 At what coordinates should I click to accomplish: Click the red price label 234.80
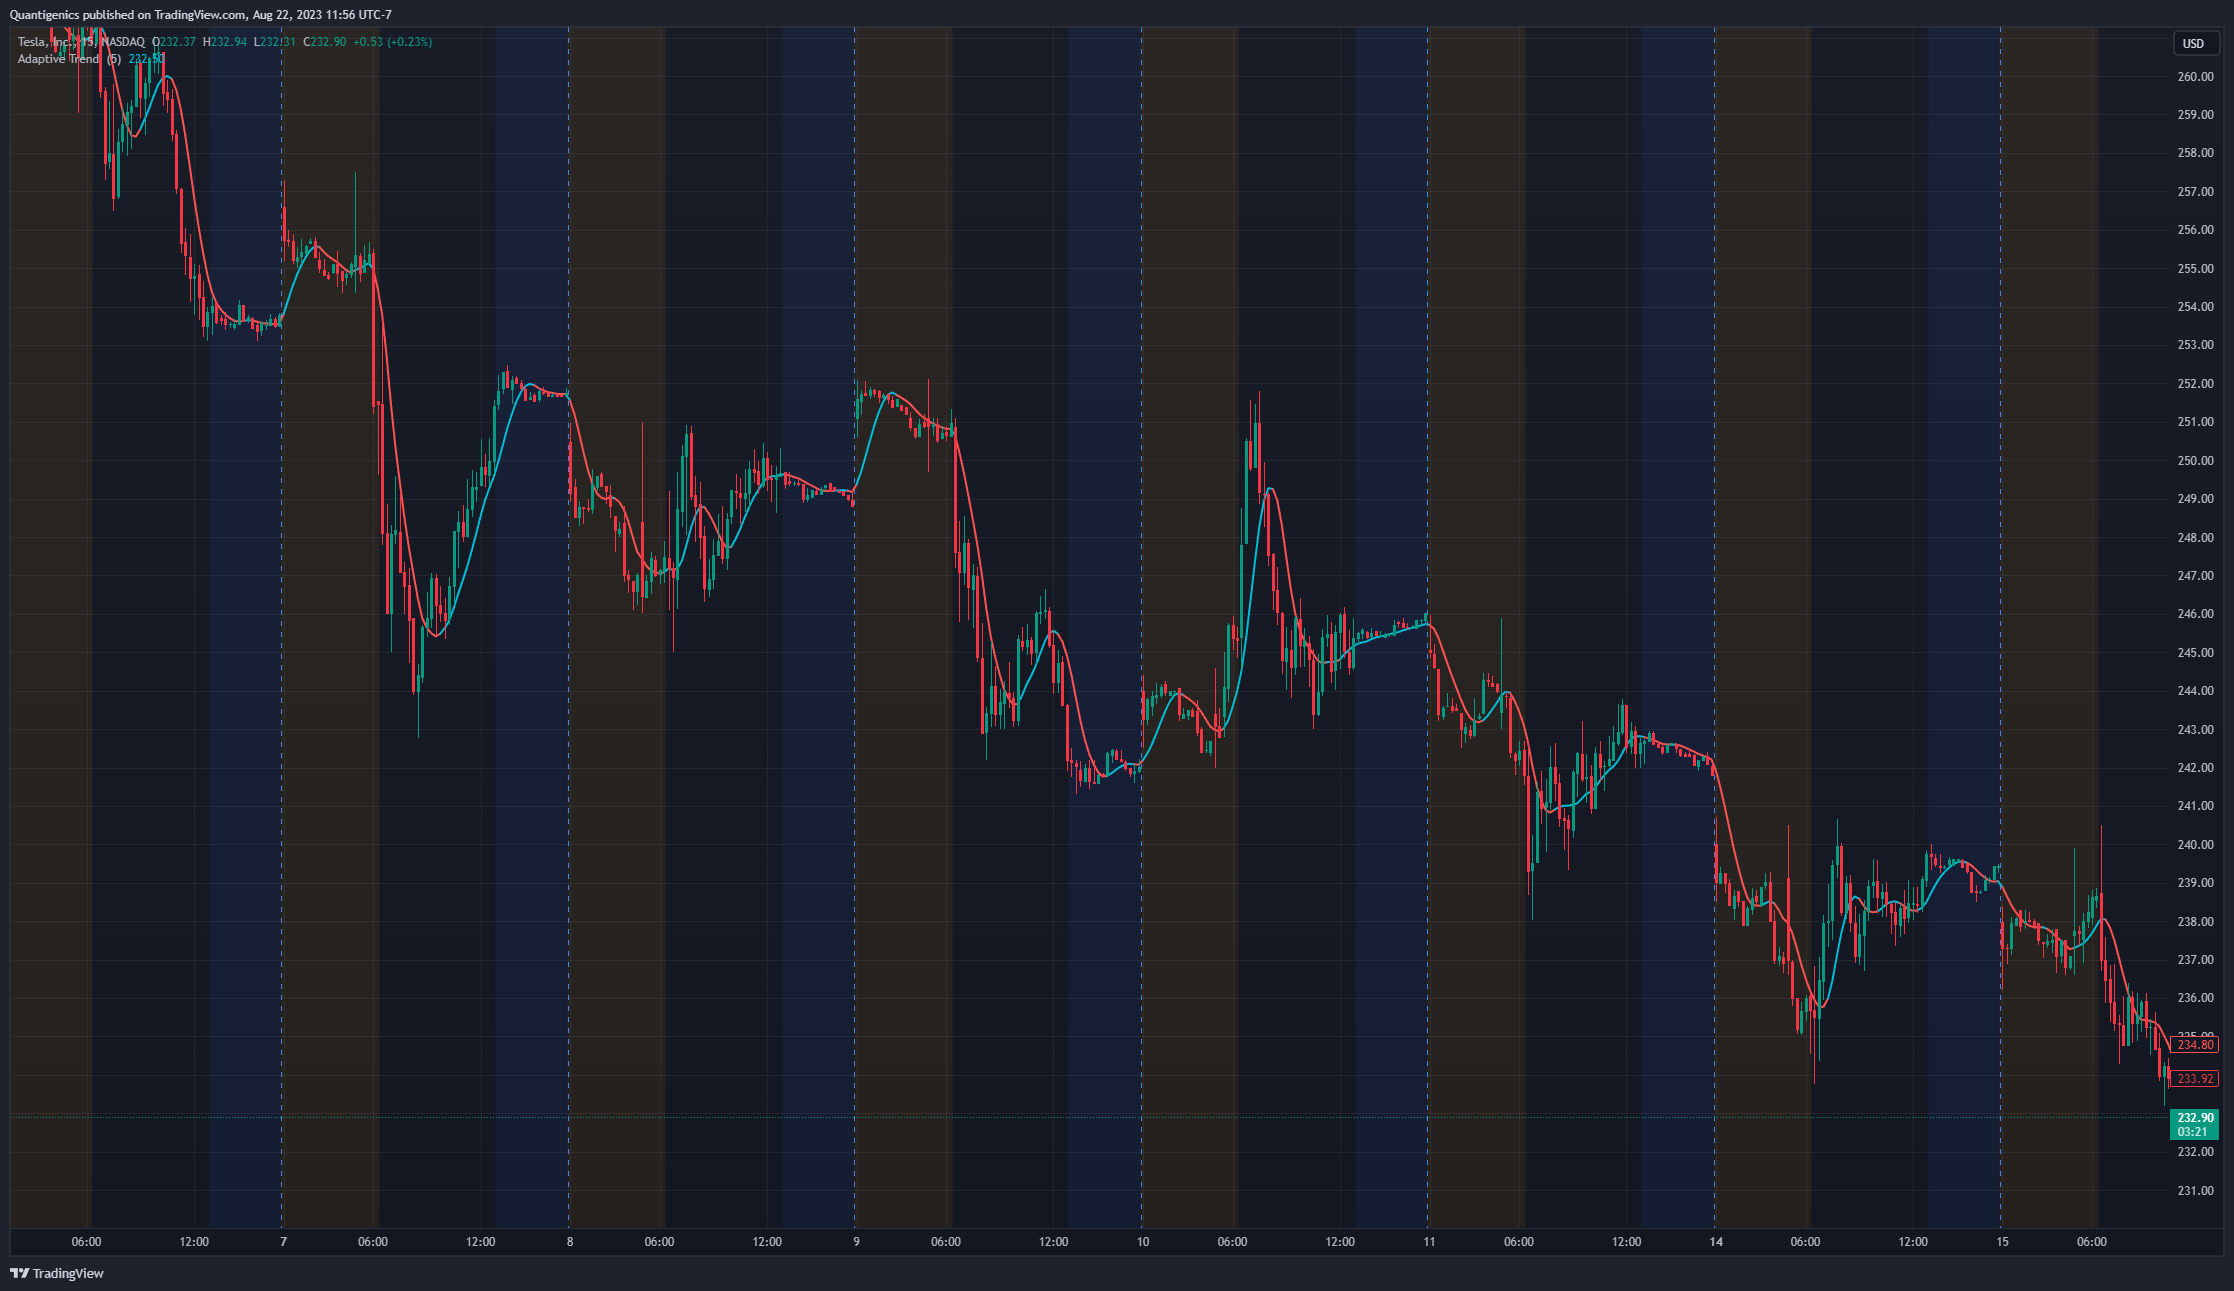pos(2195,1045)
